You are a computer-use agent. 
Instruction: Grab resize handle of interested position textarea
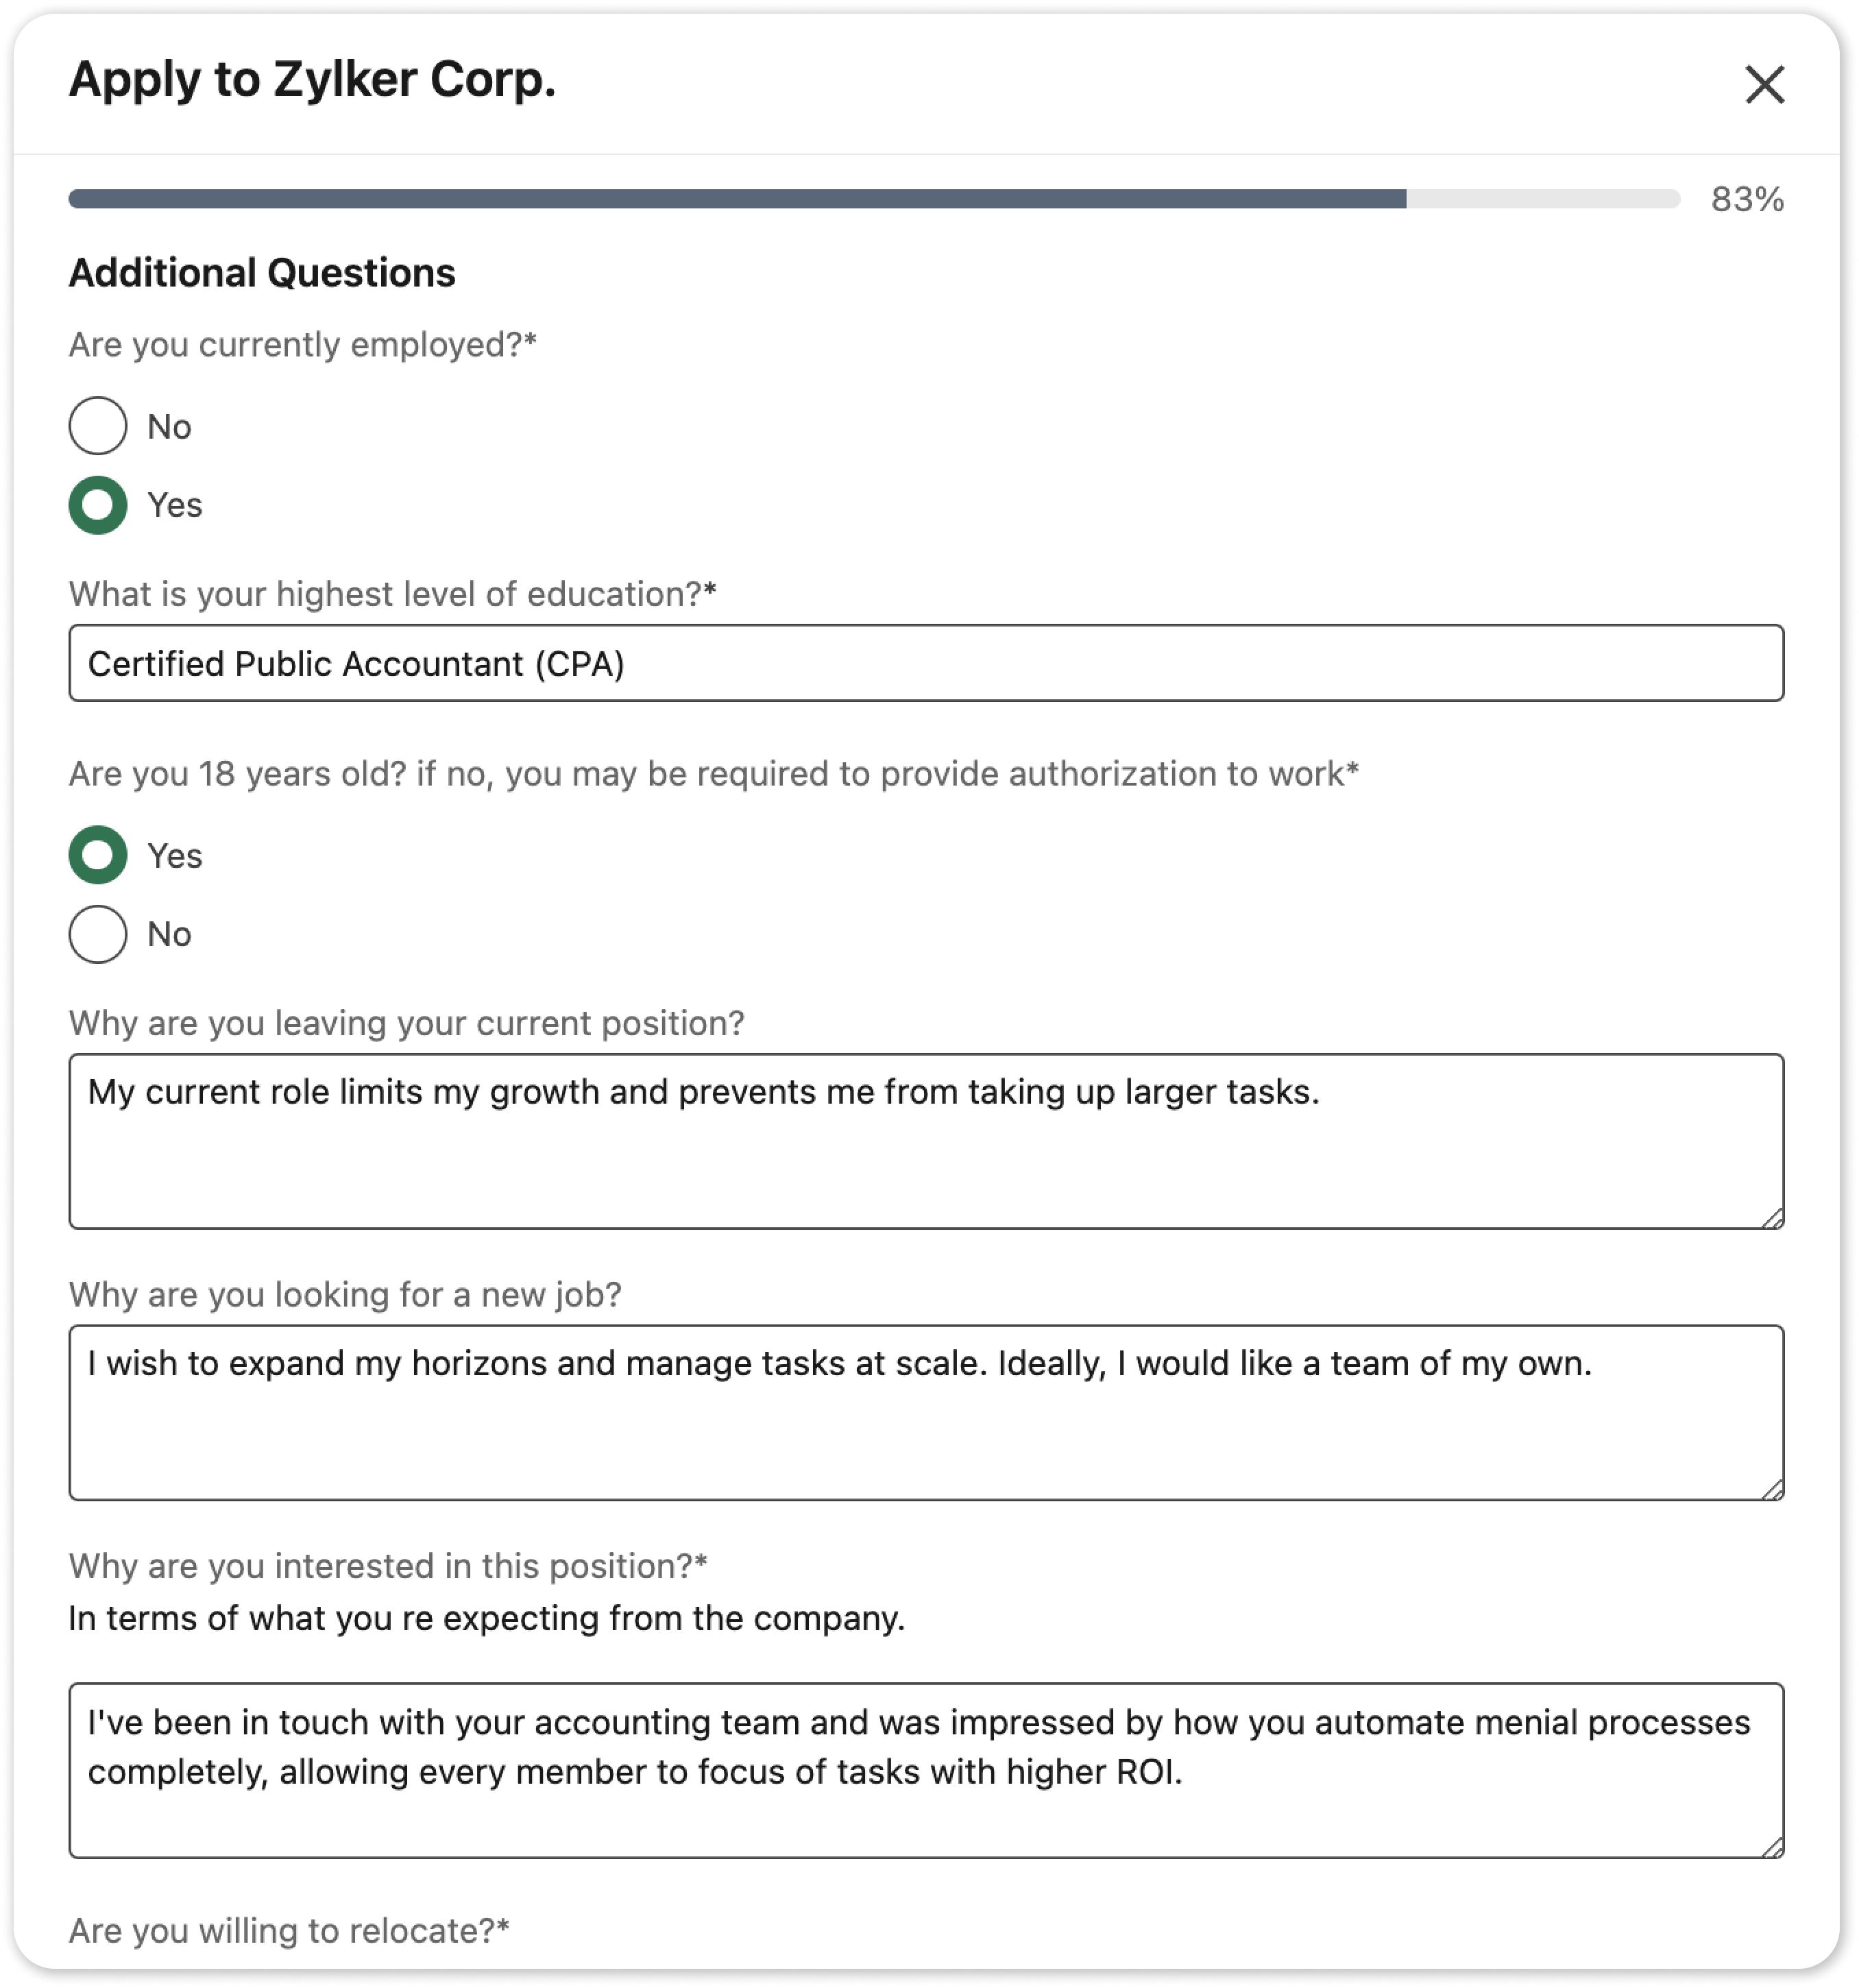pos(1772,1847)
